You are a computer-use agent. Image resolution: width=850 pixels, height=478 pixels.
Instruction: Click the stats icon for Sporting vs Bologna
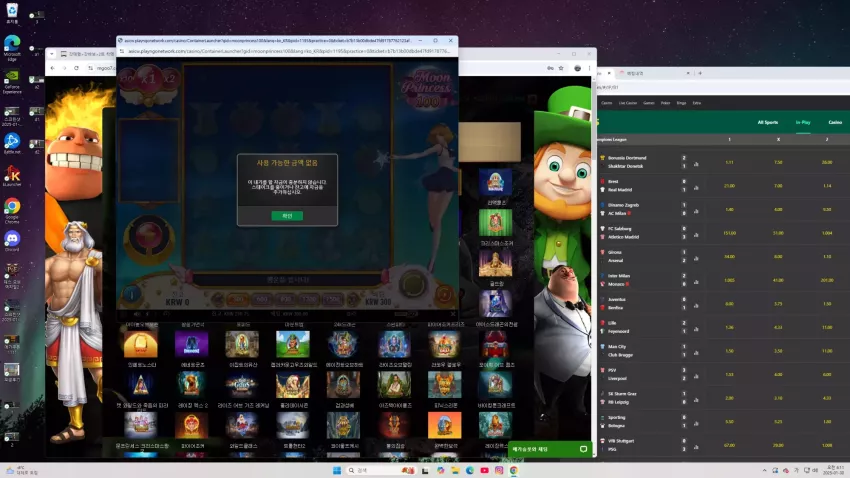(x=696, y=423)
